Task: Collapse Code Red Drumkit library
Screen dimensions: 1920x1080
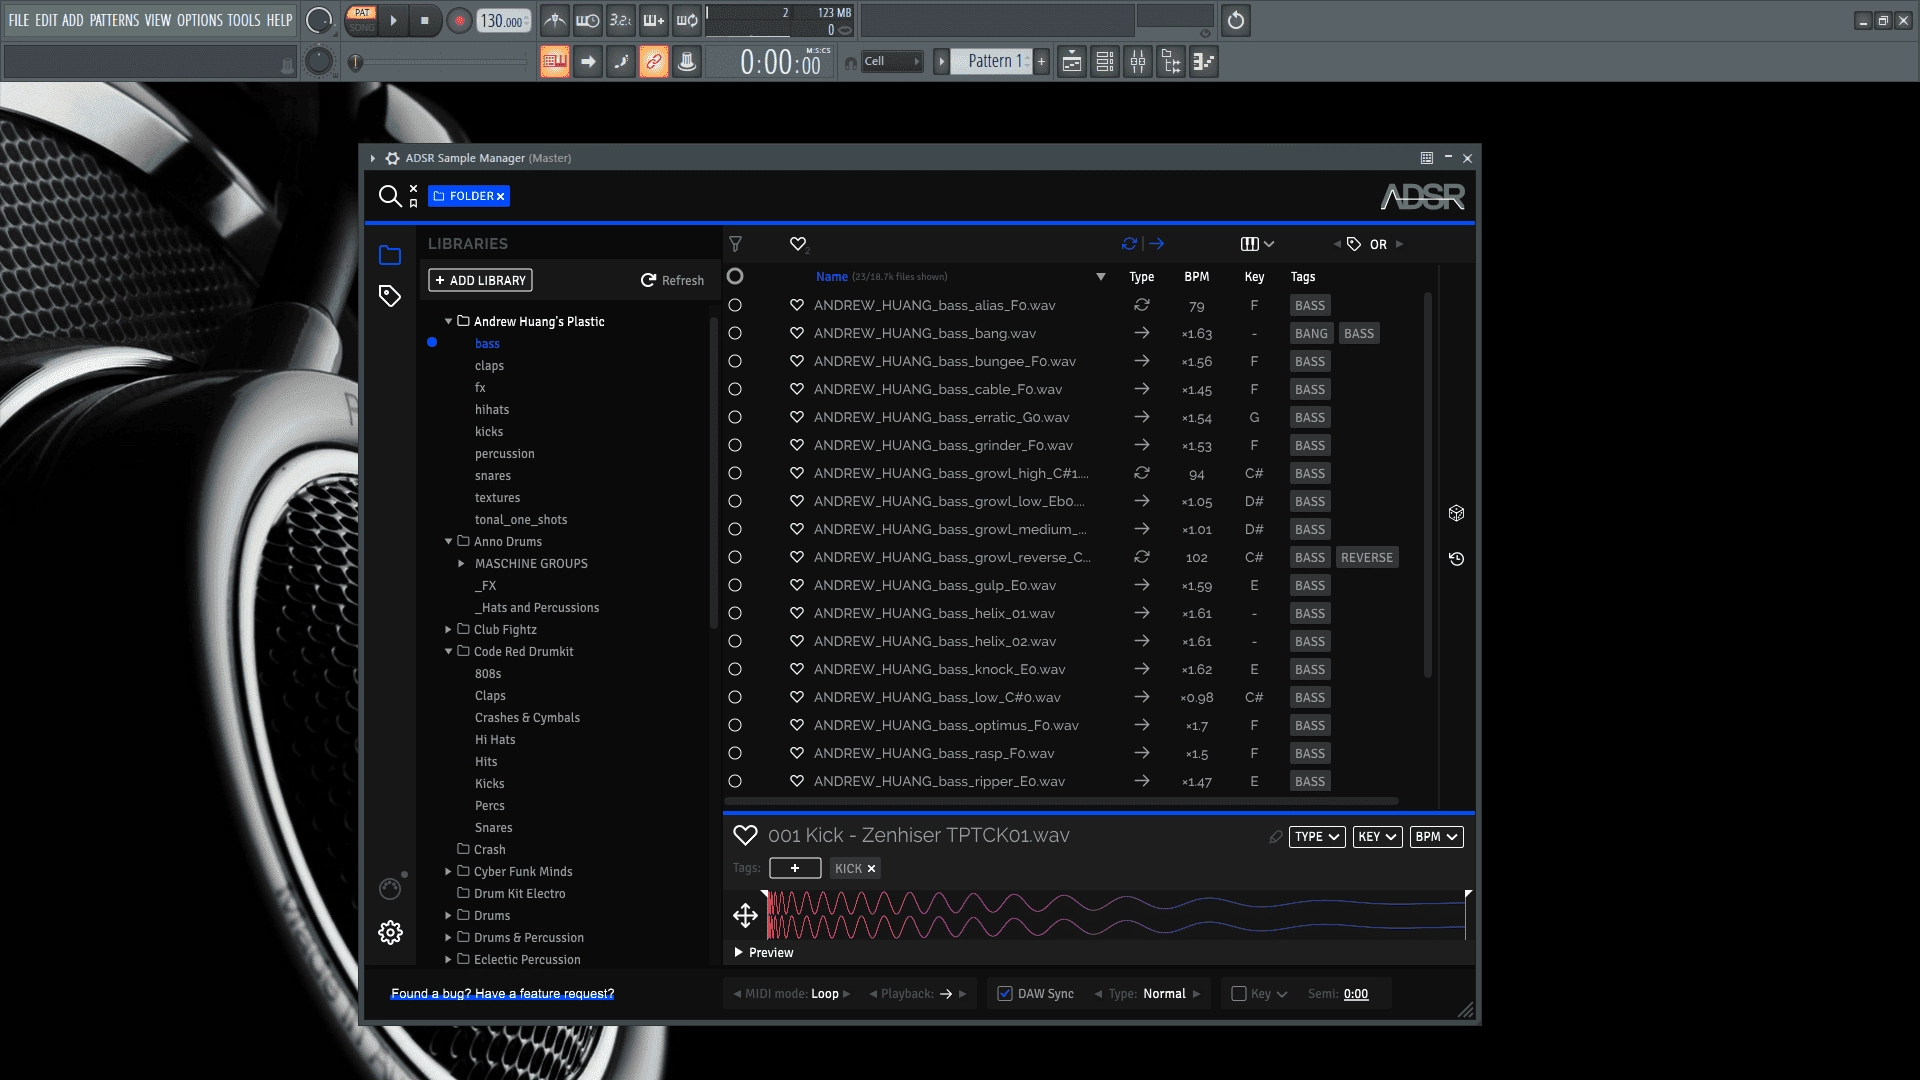Action: 448,651
